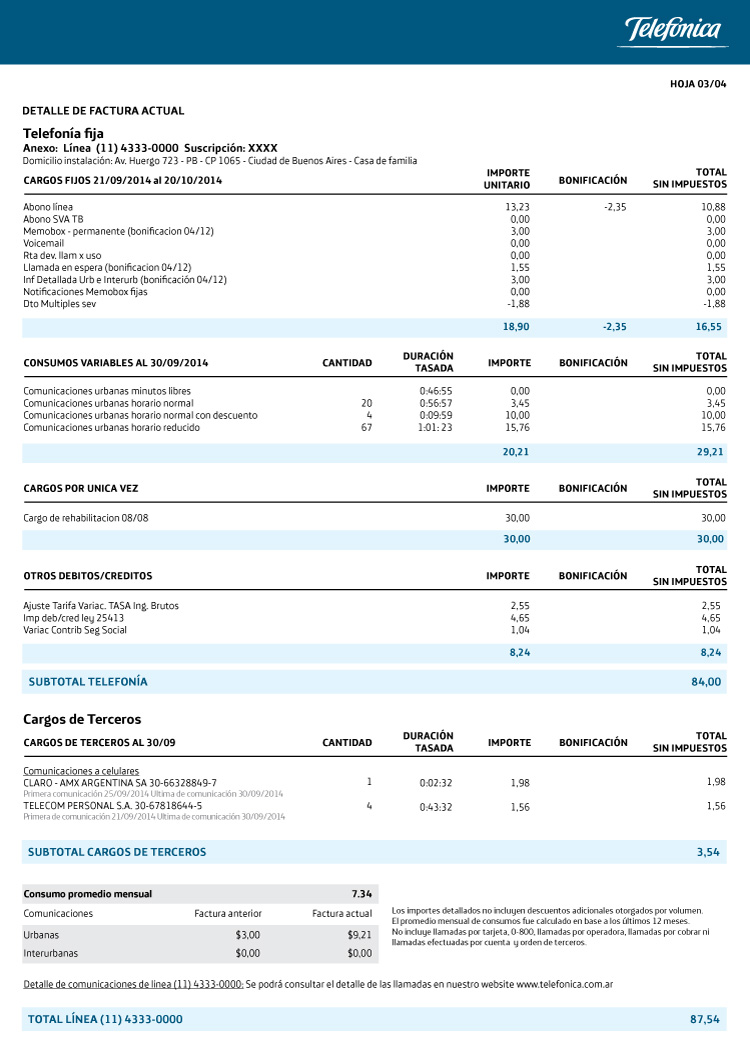
Task: Click 'CARGOS FIJOS 21/09/2014 al 20/10/2014' header
Action: pyautogui.click(x=123, y=181)
